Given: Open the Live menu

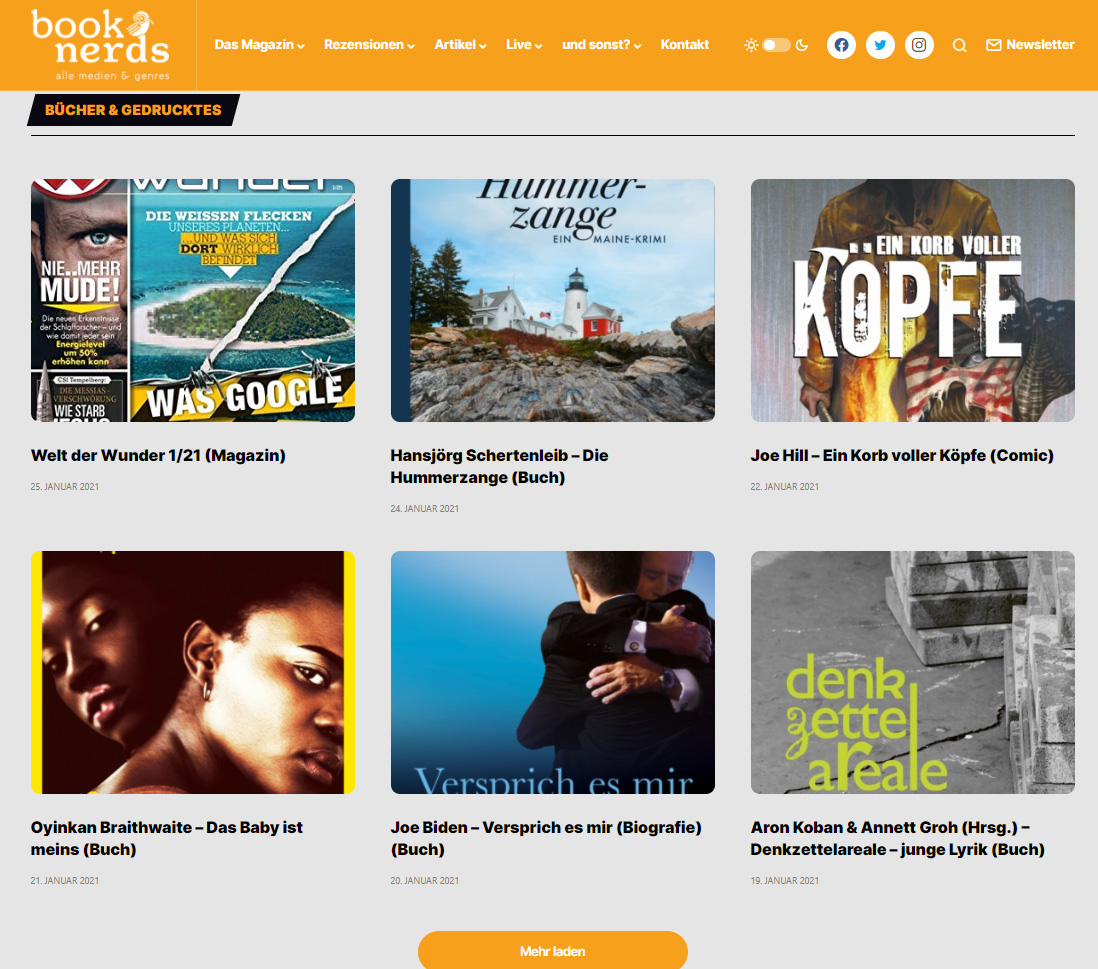Looking at the screenshot, I should click(524, 45).
